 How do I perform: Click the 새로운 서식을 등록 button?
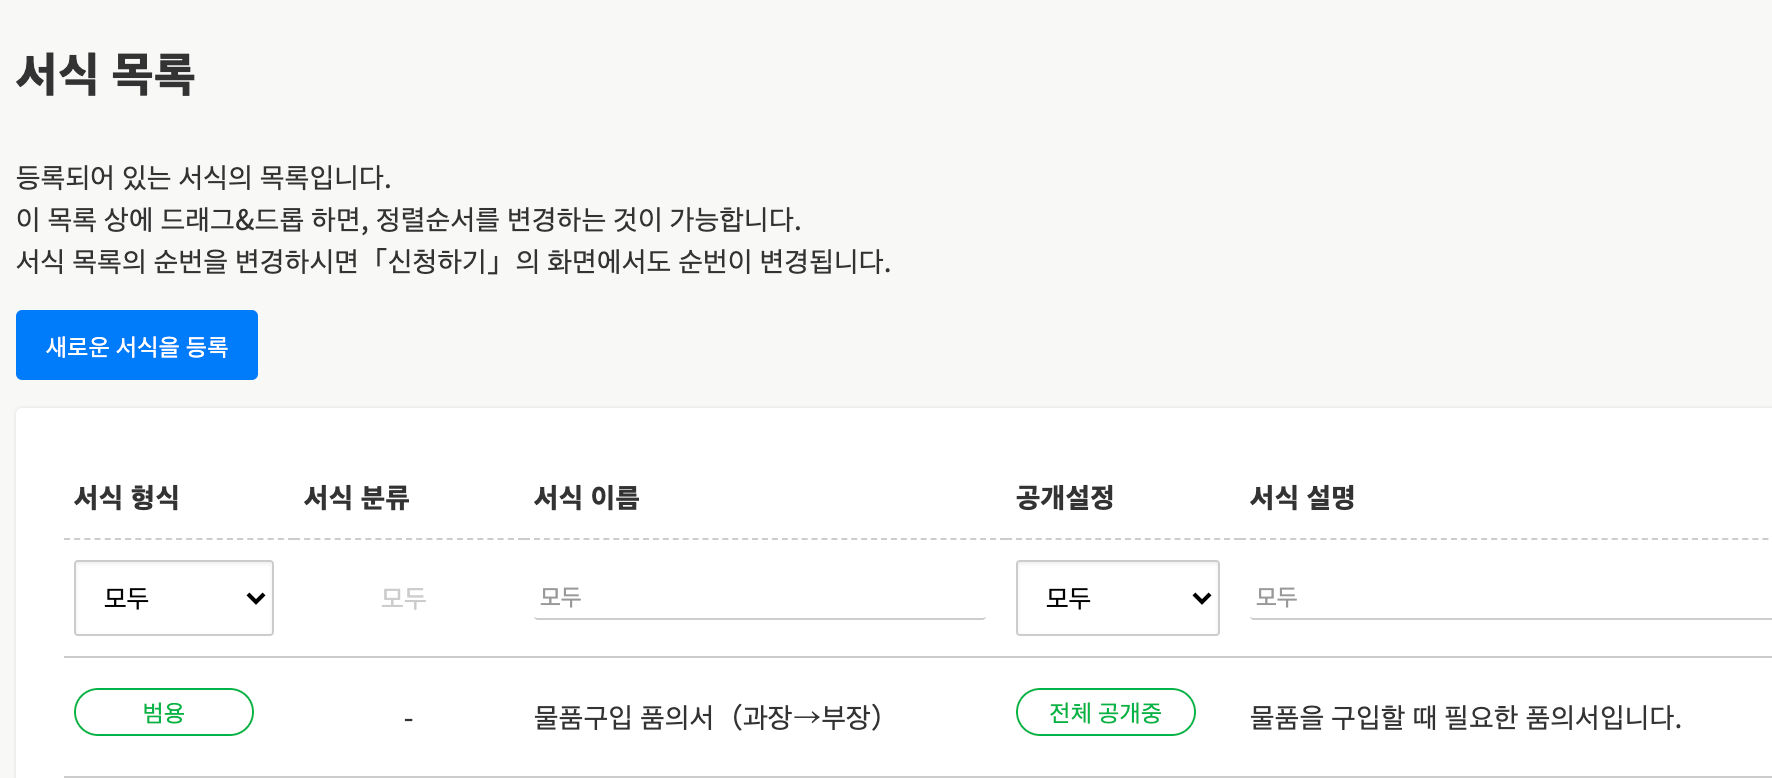pyautogui.click(x=137, y=345)
